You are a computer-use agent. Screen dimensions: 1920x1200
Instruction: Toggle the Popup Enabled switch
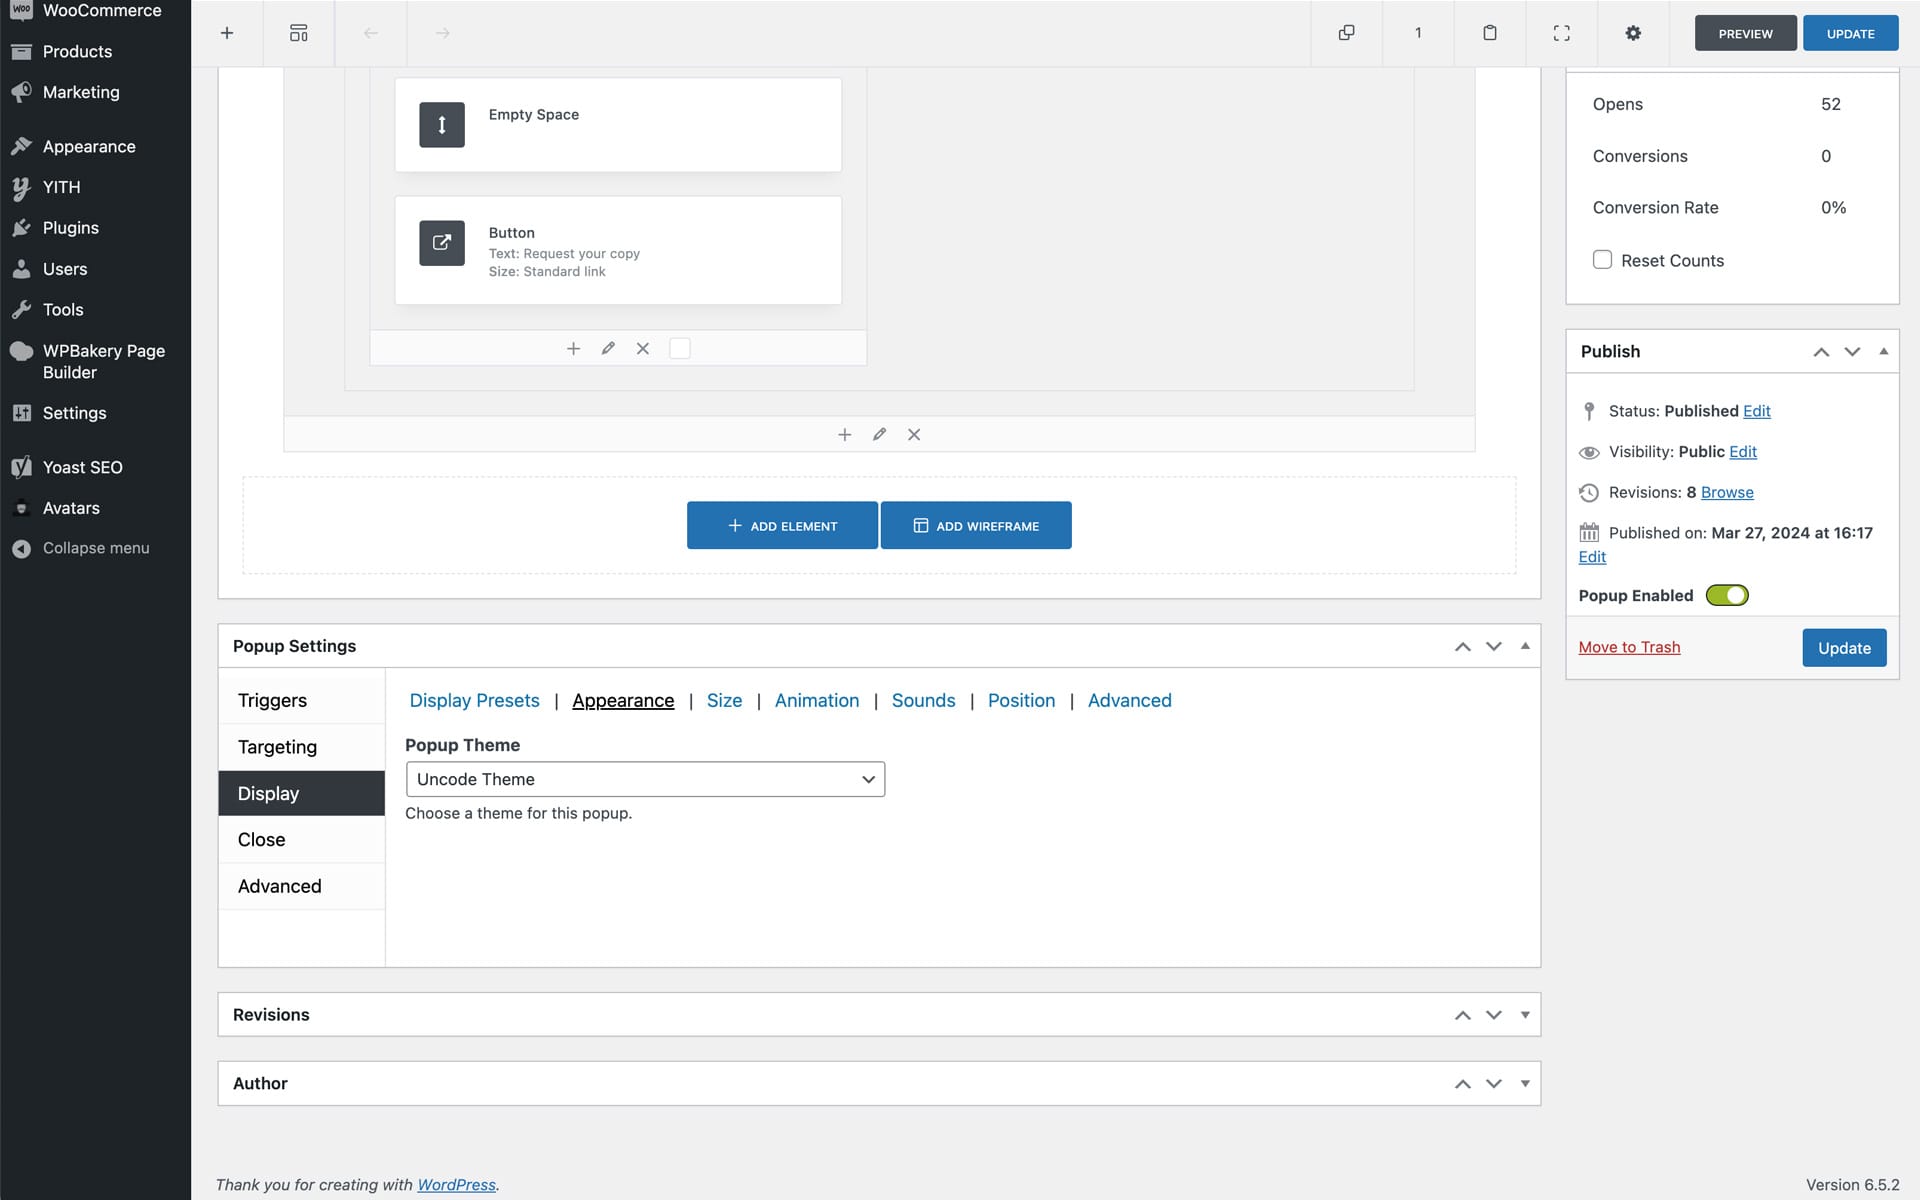[x=1727, y=595]
